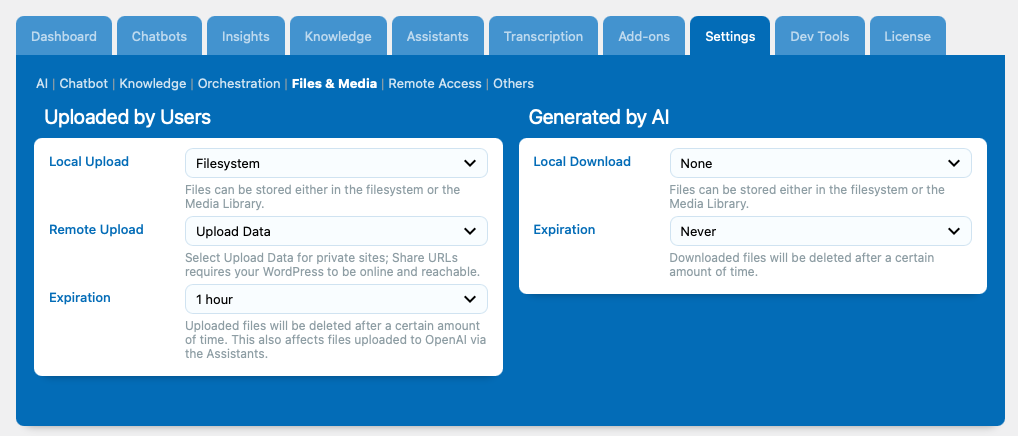Open the Remote Upload dropdown

click(x=336, y=231)
